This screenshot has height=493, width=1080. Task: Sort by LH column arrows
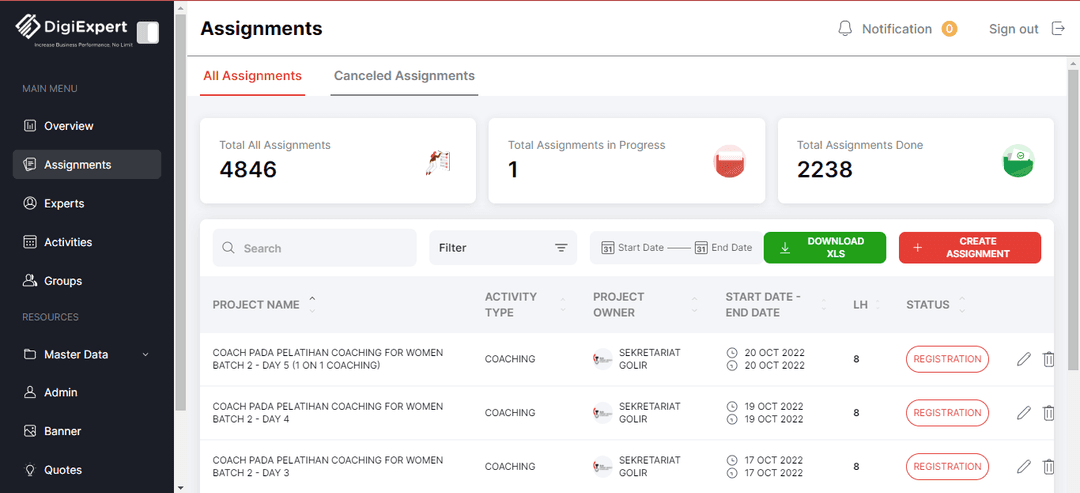tap(878, 304)
